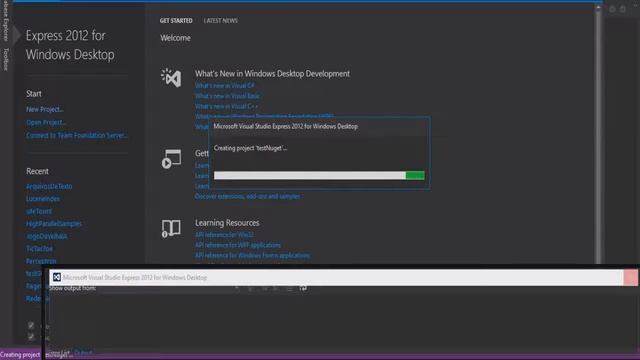The image size is (640, 360).
Task: Open recent project JogoDaVelhaIA
Action: (x=47, y=236)
